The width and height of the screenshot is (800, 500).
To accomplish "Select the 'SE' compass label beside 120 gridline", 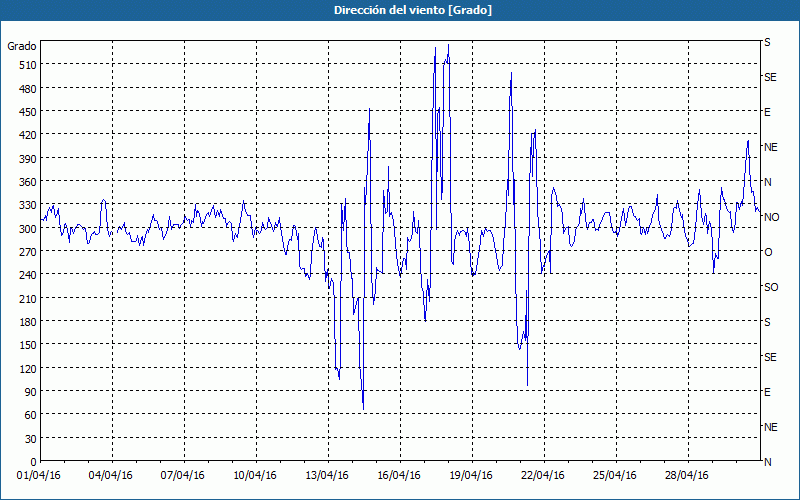I will tap(770, 357).
